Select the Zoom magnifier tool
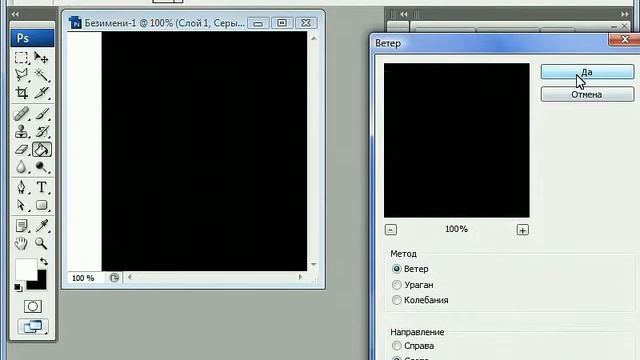 (41, 243)
